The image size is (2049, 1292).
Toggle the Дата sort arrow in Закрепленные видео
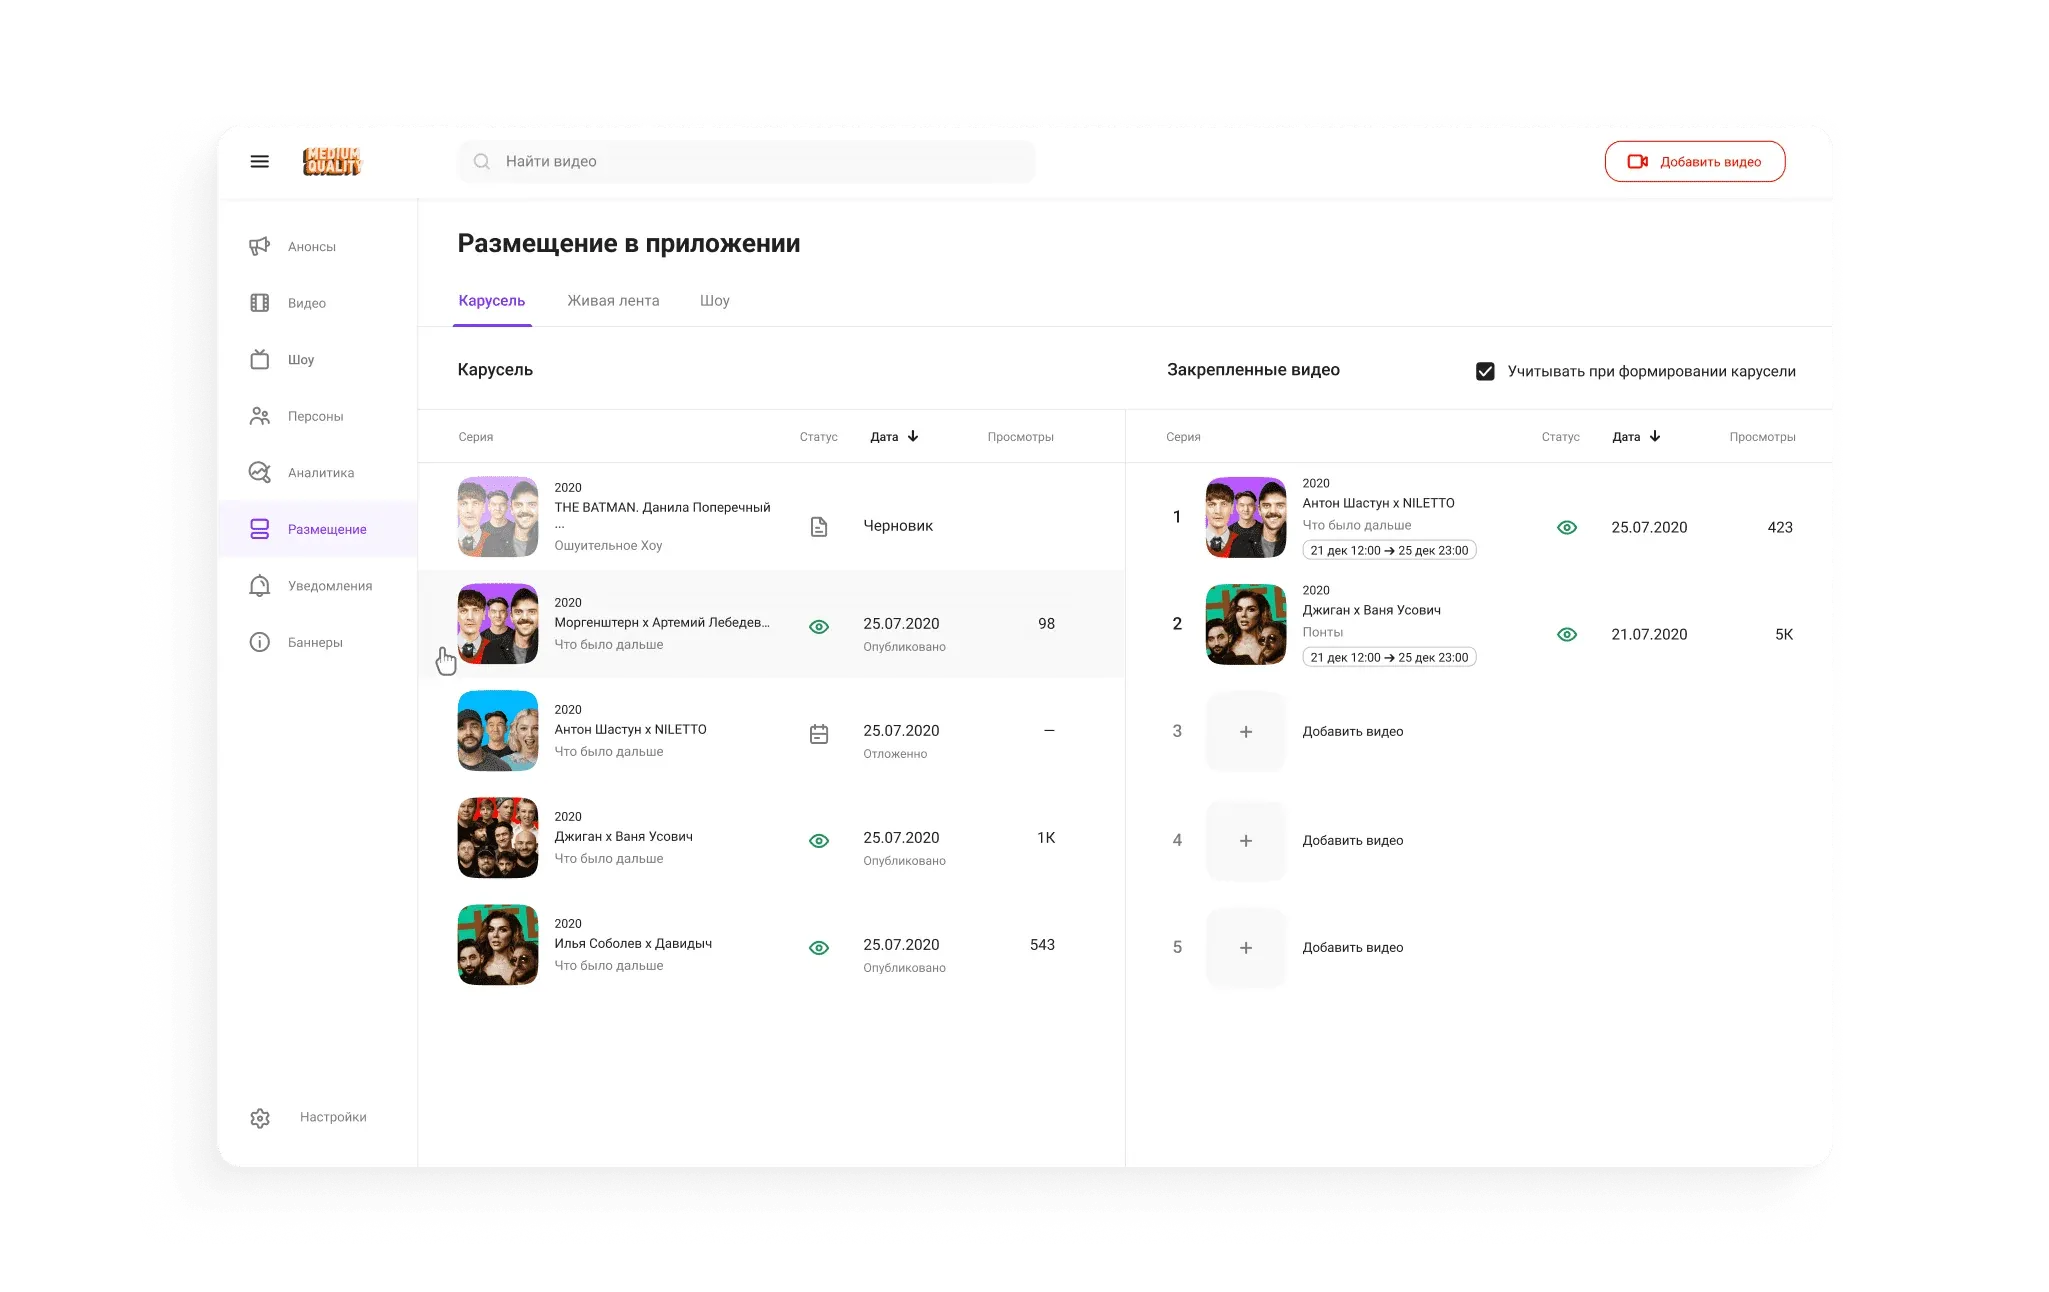pos(1656,436)
